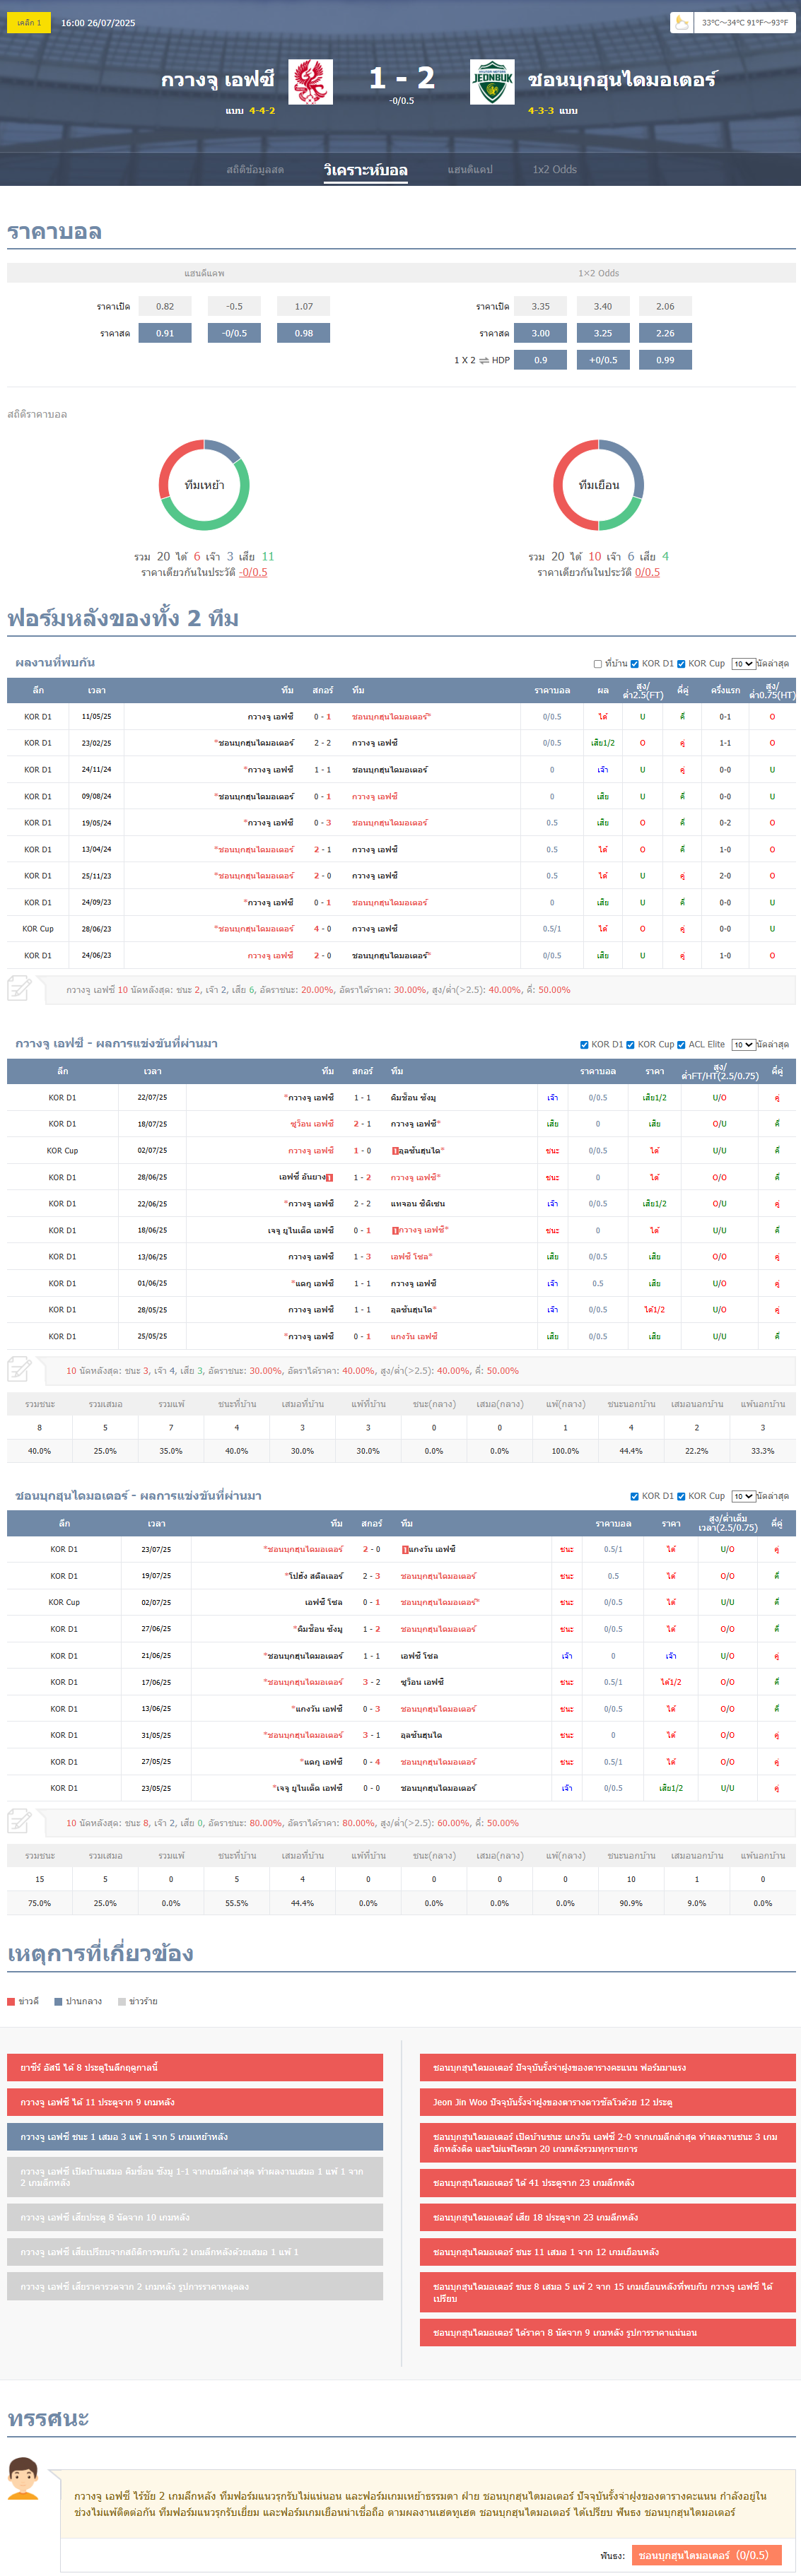The height and width of the screenshot is (2576, 801).
Task: Uncheck ACL Elite in Gwangju past results filter
Action: pos(681,1045)
